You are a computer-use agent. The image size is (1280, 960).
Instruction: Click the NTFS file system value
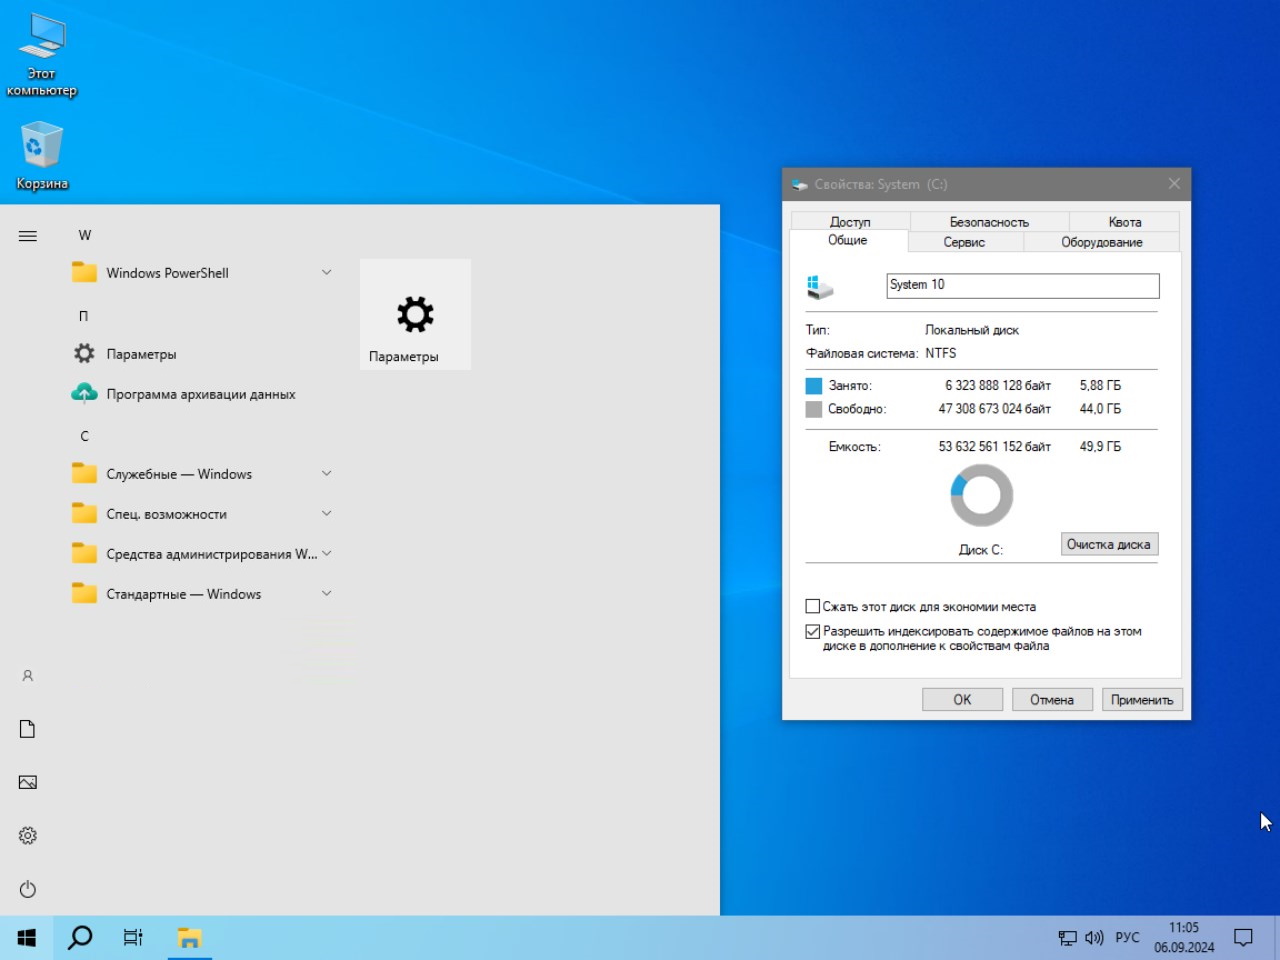coord(941,353)
